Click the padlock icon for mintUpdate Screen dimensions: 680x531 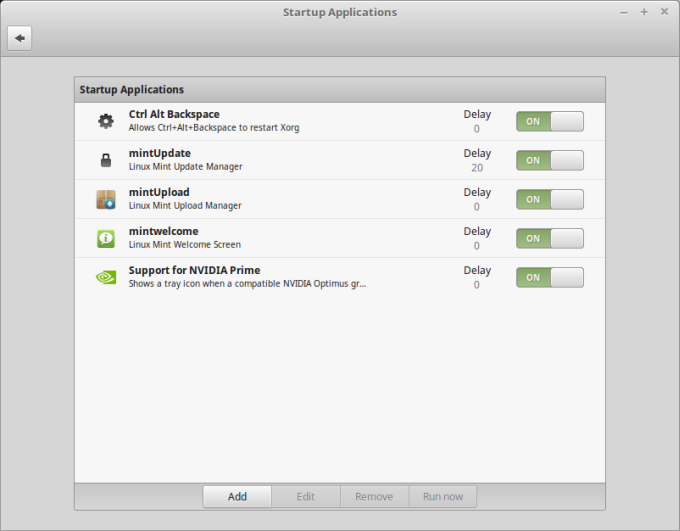click(106, 160)
